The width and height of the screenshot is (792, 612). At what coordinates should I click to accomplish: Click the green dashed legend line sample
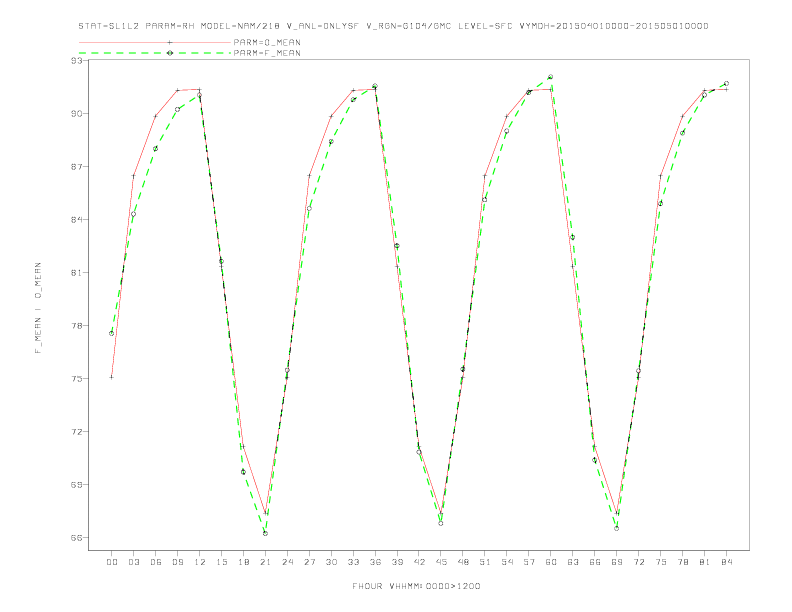pyautogui.click(x=155, y=53)
